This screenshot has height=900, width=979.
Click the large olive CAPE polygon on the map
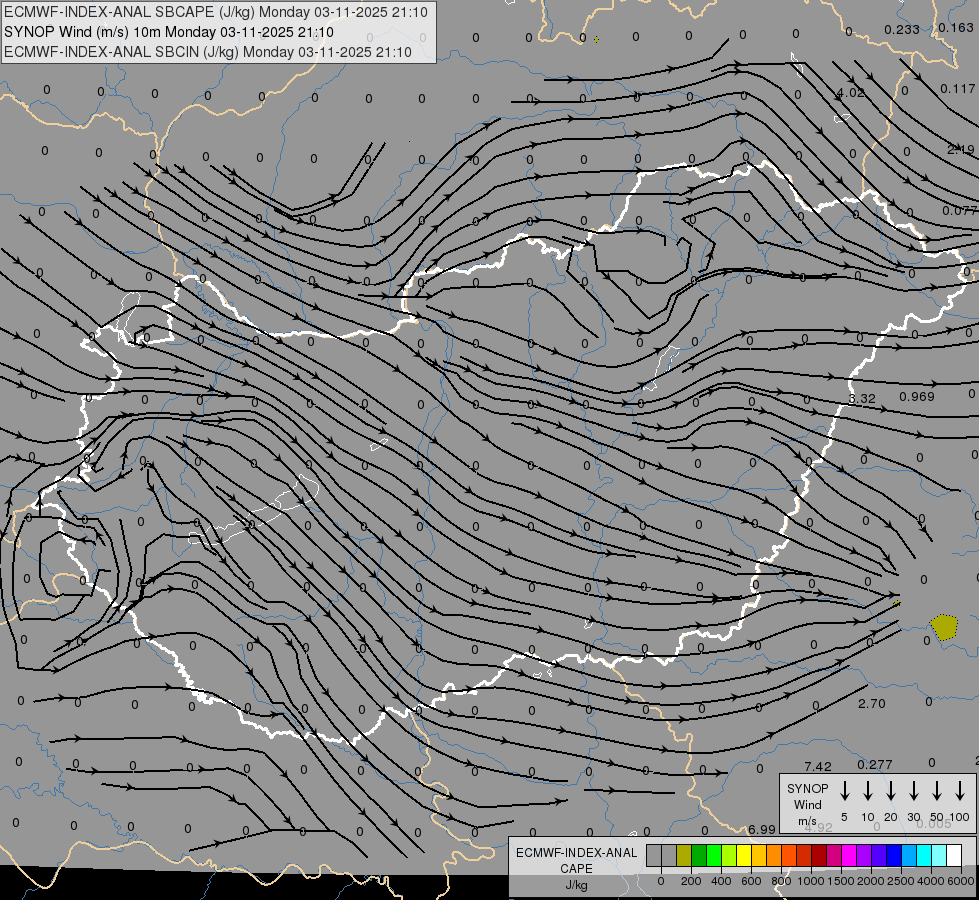(x=943, y=627)
